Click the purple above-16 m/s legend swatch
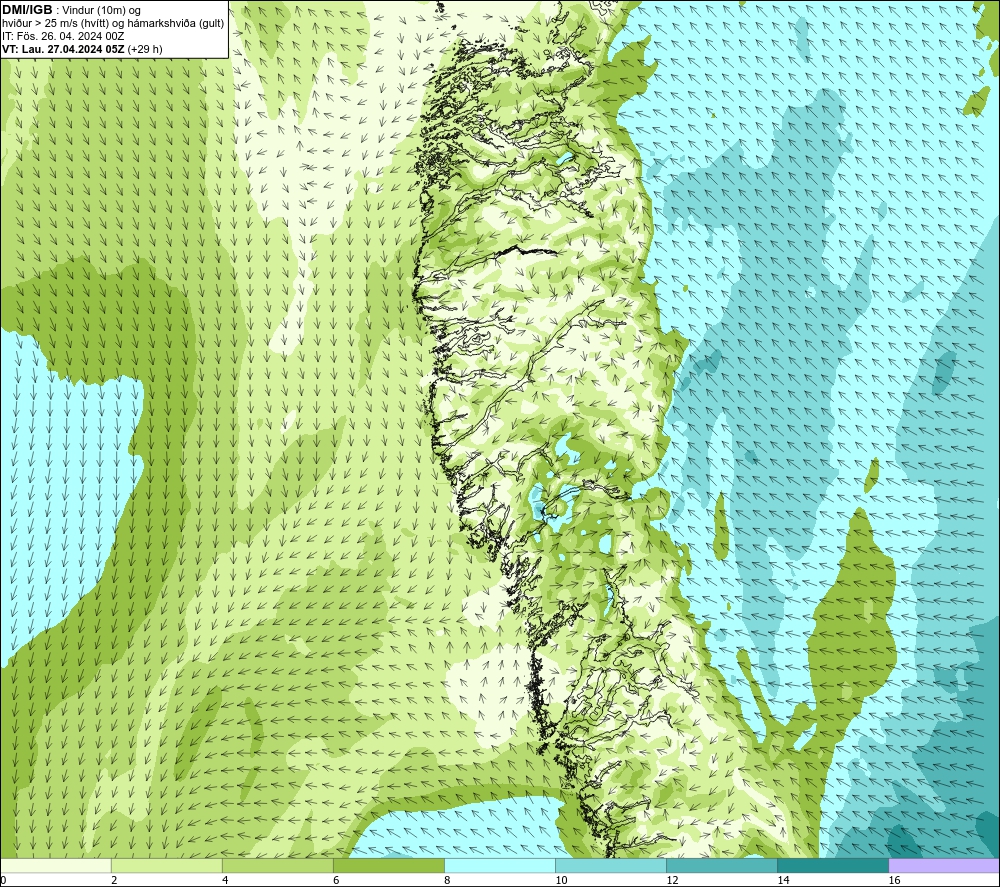This screenshot has height=887, width=1000. [x=944, y=865]
